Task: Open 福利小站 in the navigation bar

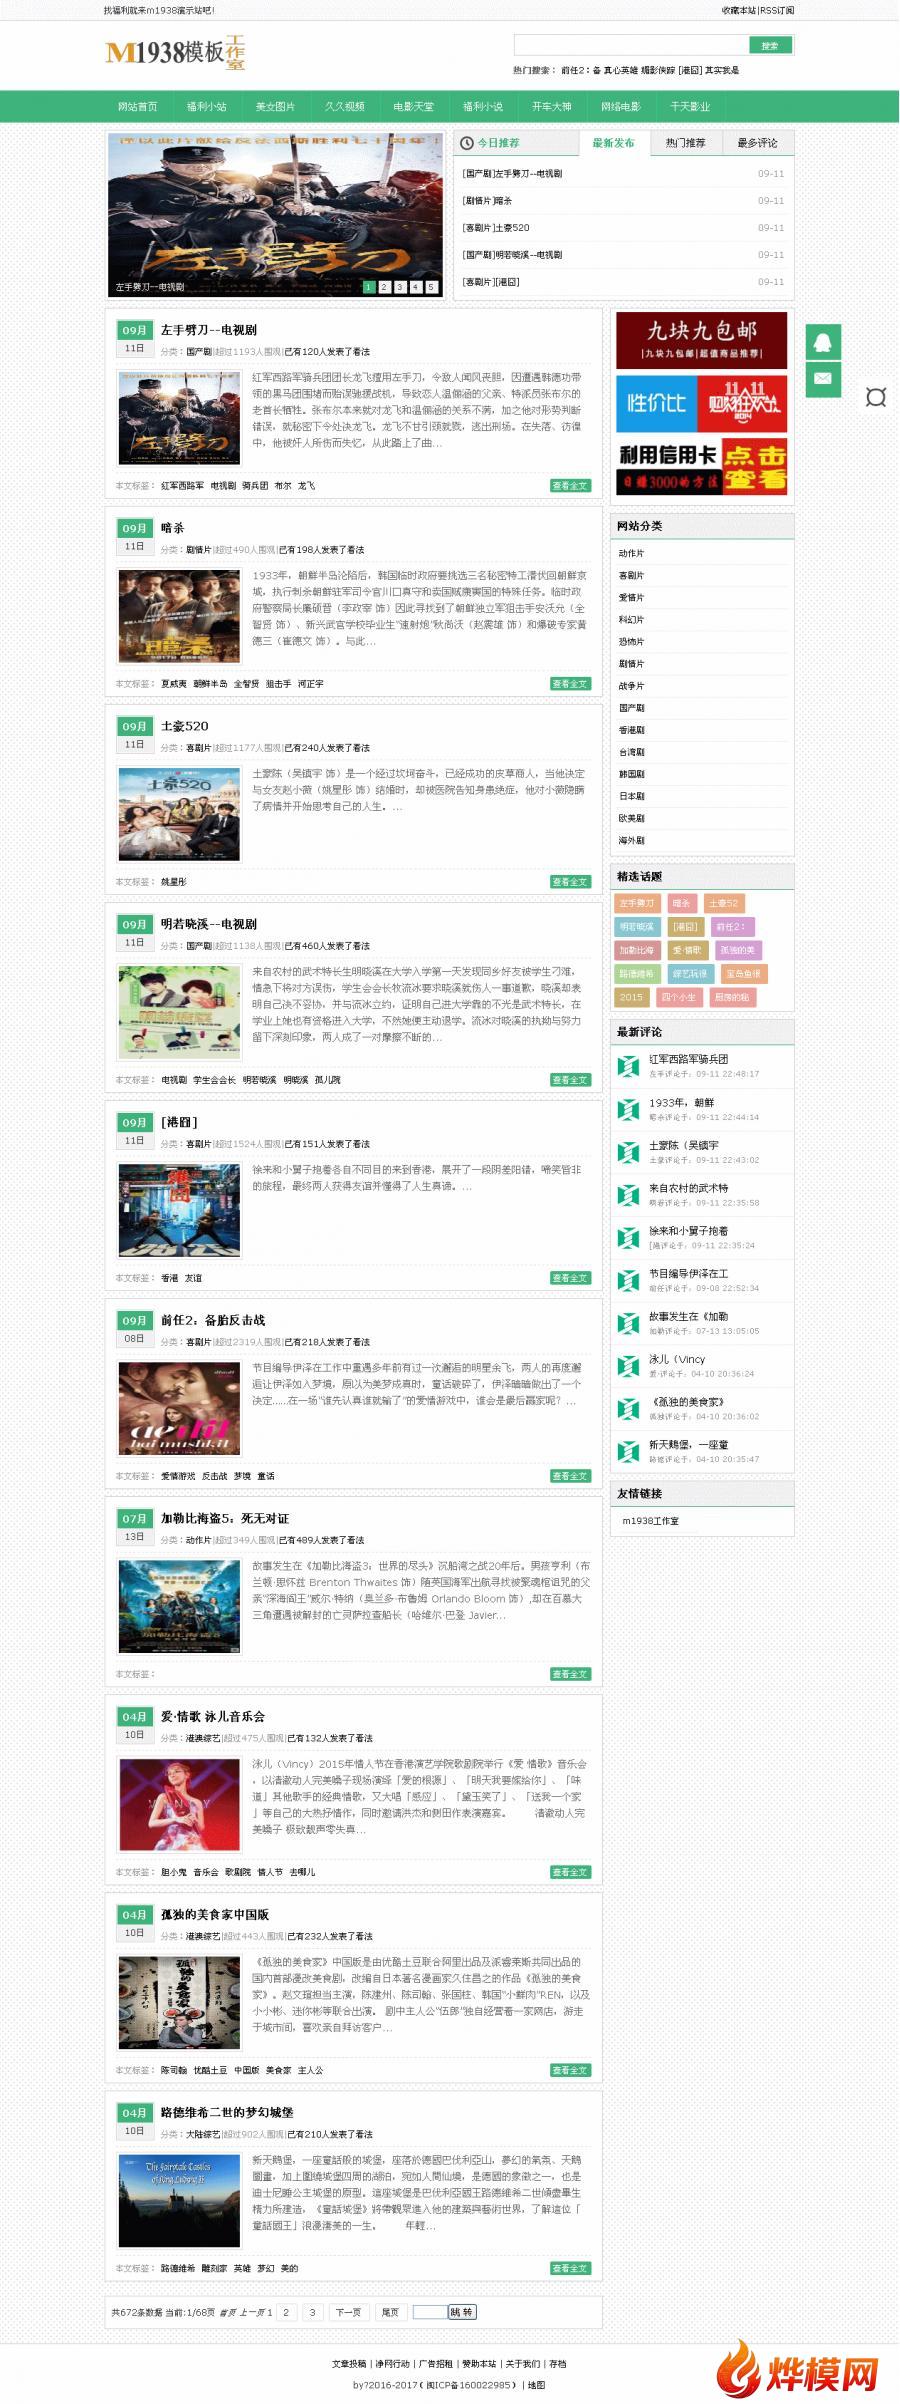Action: (x=207, y=107)
